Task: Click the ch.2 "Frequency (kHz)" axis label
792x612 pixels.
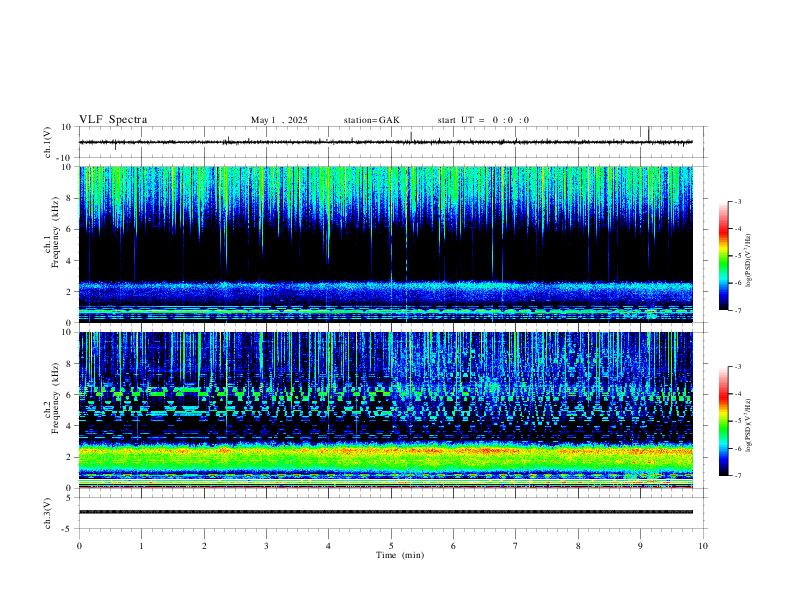Action: [x=55, y=397]
